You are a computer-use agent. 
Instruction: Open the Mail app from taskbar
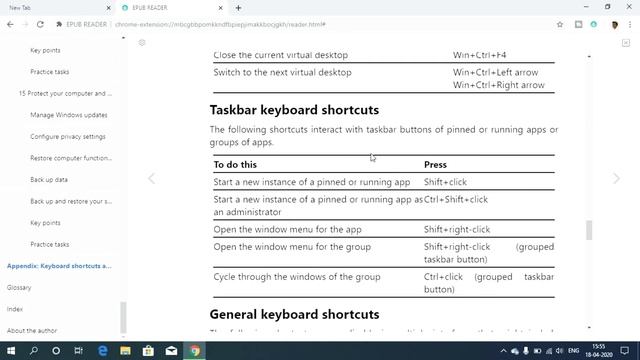pyautogui.click(x=171, y=351)
